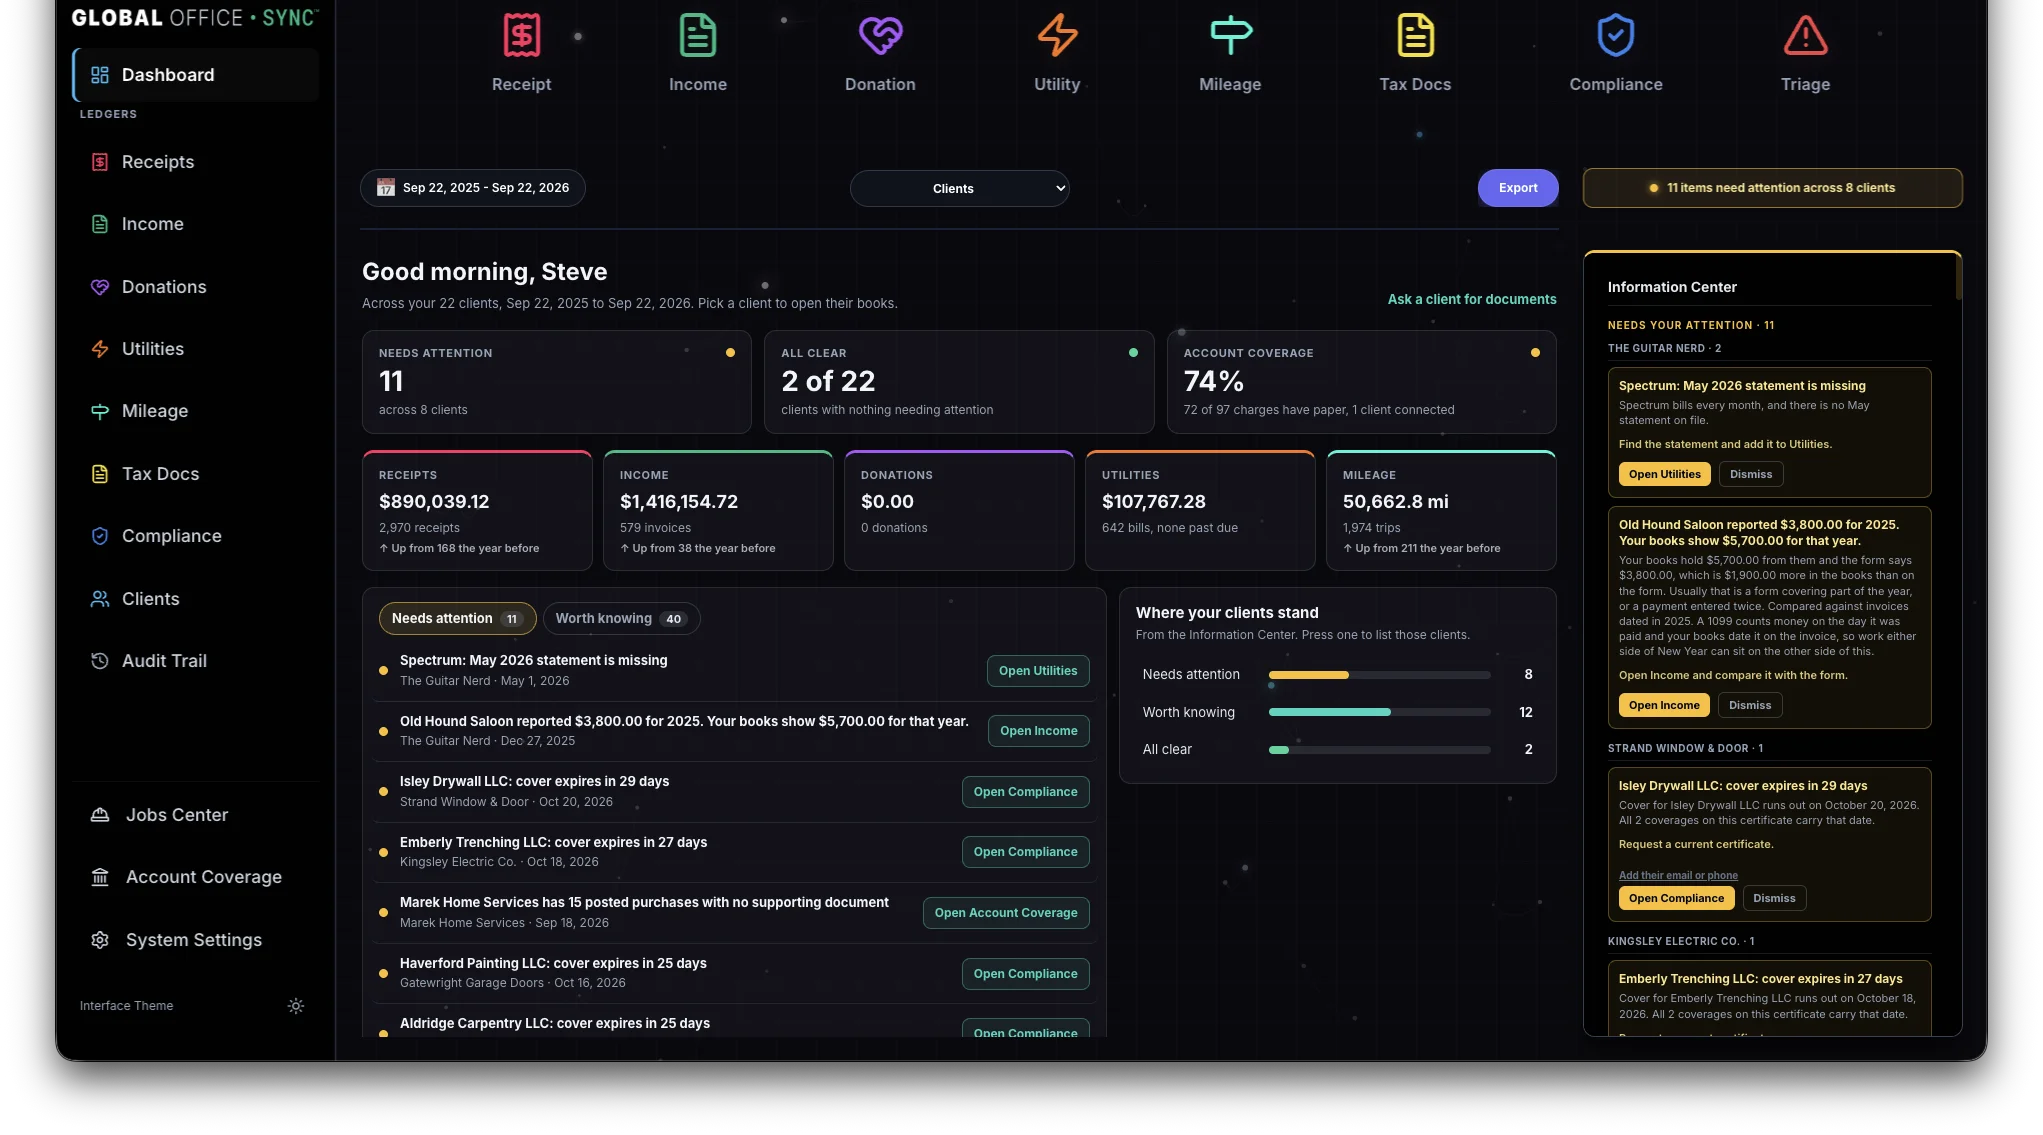Open the date range picker
This screenshot has height=1135, width=2043.
473,188
